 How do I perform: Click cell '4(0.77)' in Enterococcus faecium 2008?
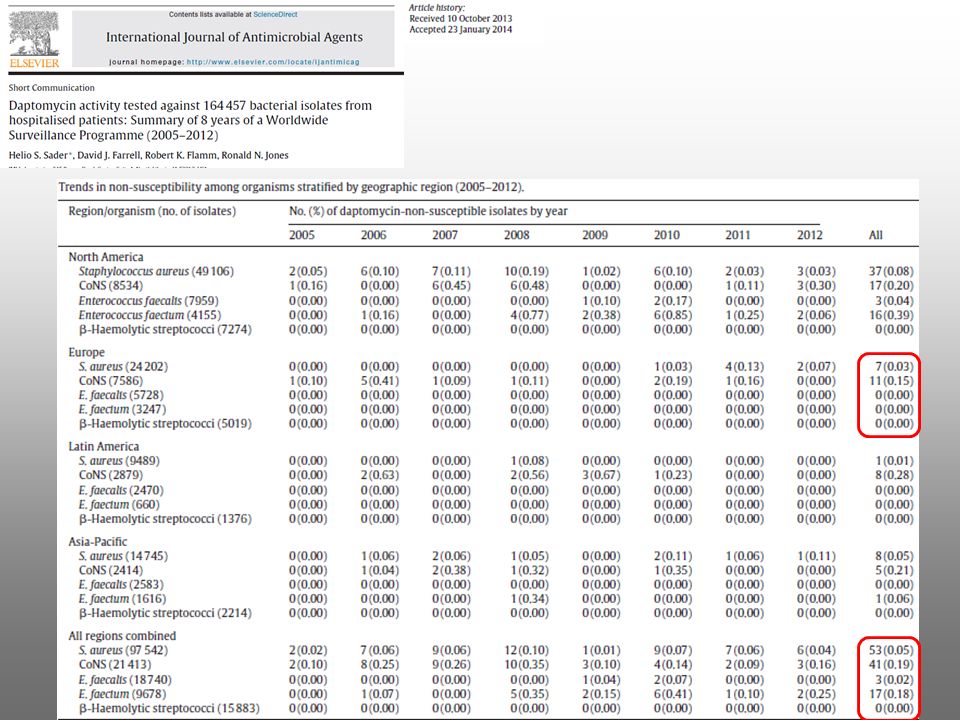tap(530, 315)
